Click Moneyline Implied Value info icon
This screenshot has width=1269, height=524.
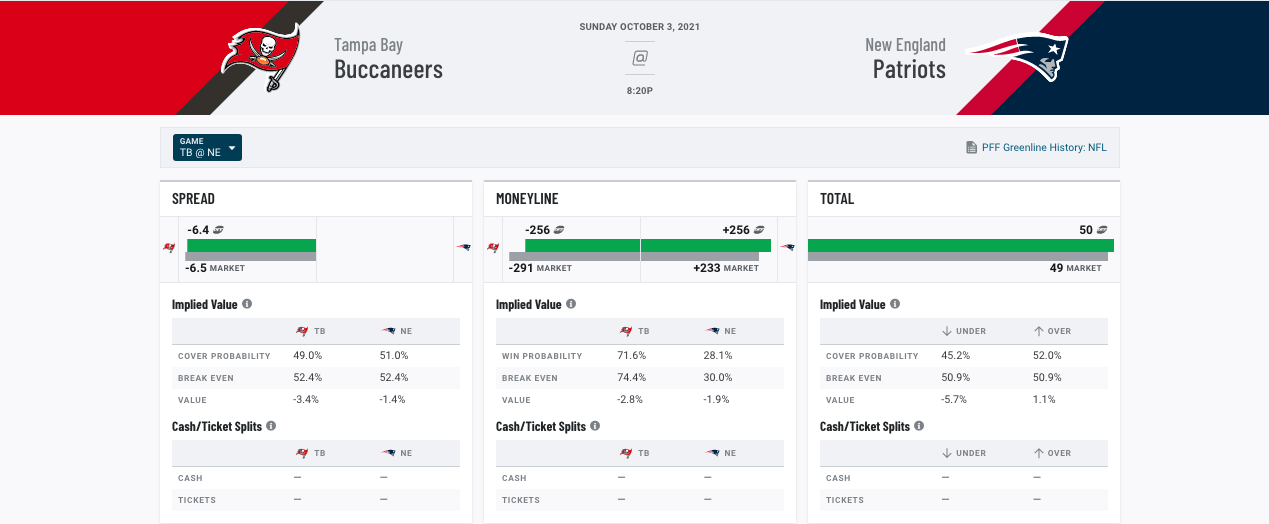tap(571, 304)
